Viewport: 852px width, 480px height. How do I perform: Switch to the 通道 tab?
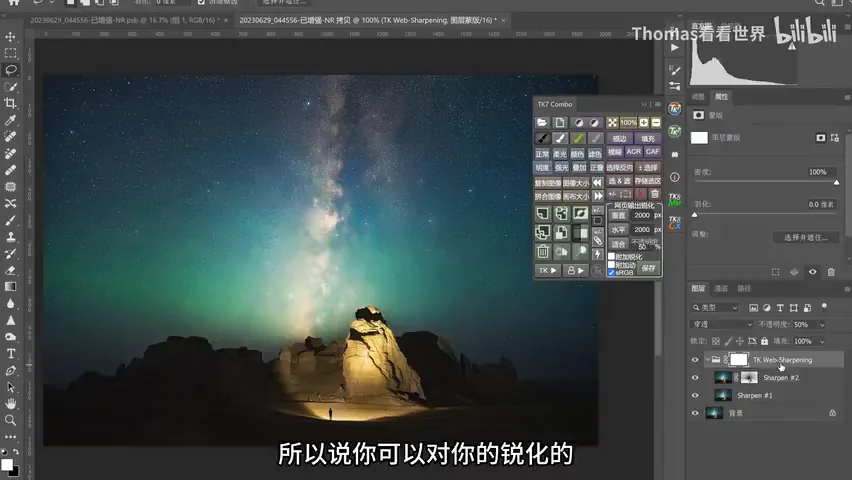721,289
